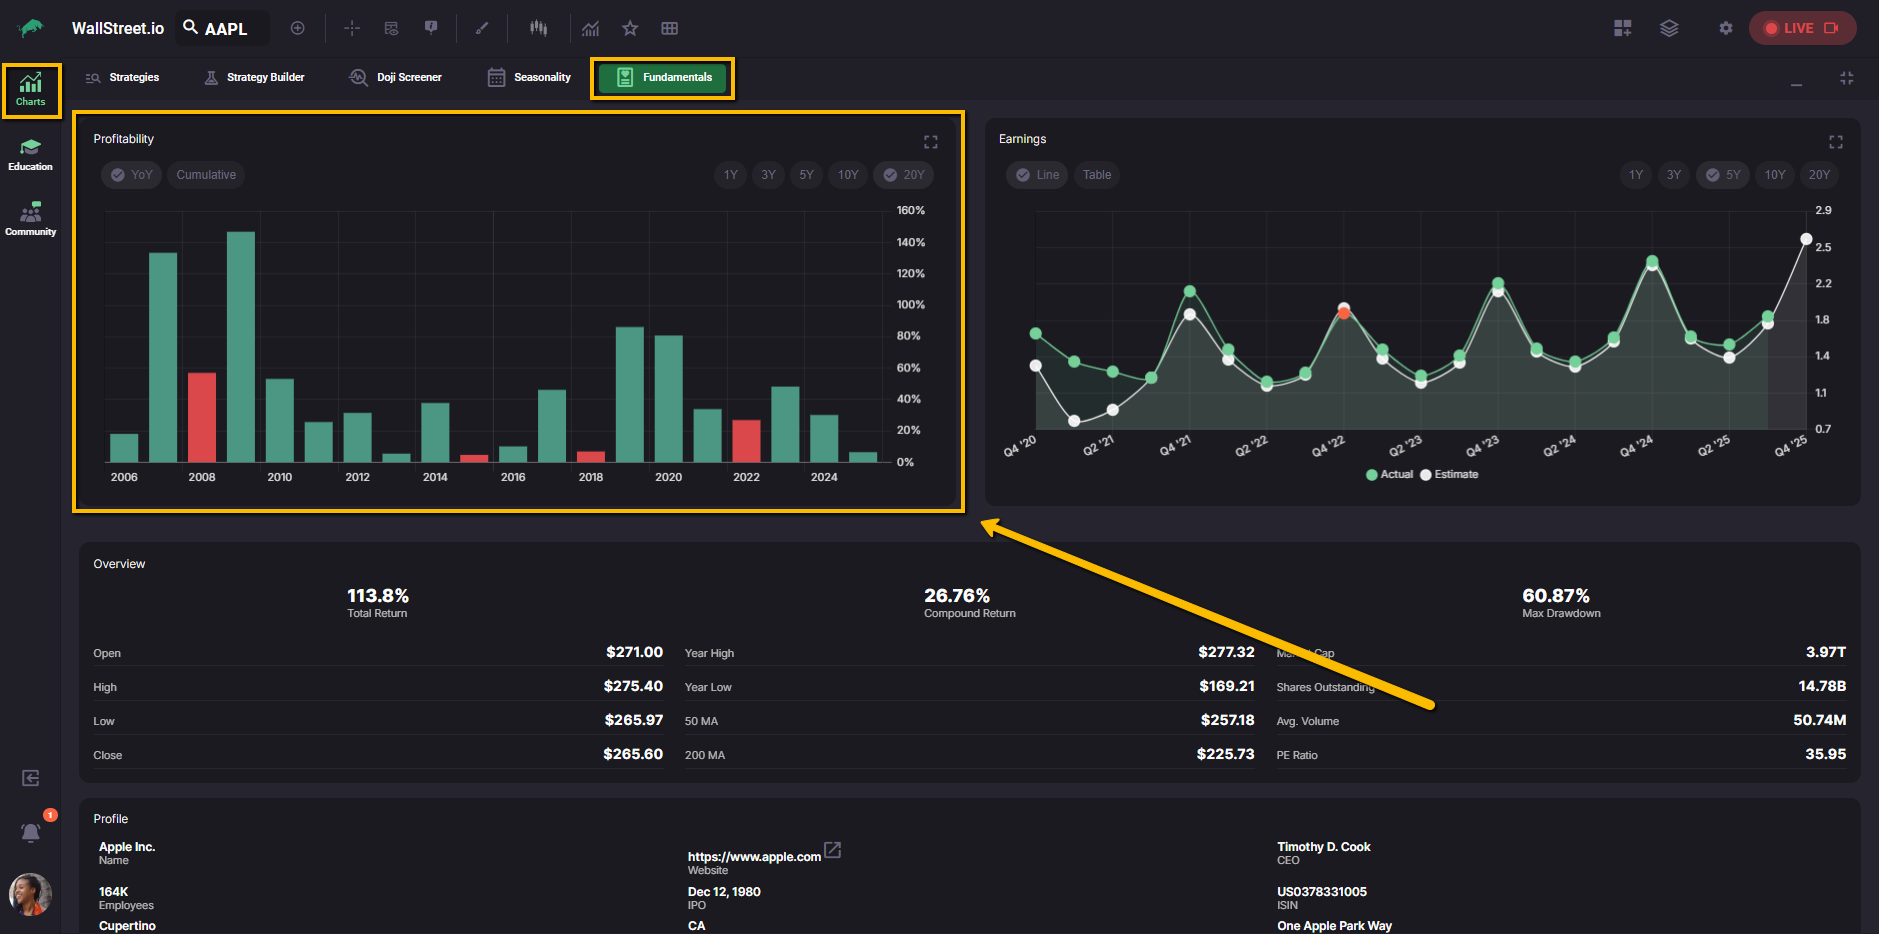Image resolution: width=1879 pixels, height=934 pixels.
Task: Select 1Y range in Earnings chart
Action: 1636,175
